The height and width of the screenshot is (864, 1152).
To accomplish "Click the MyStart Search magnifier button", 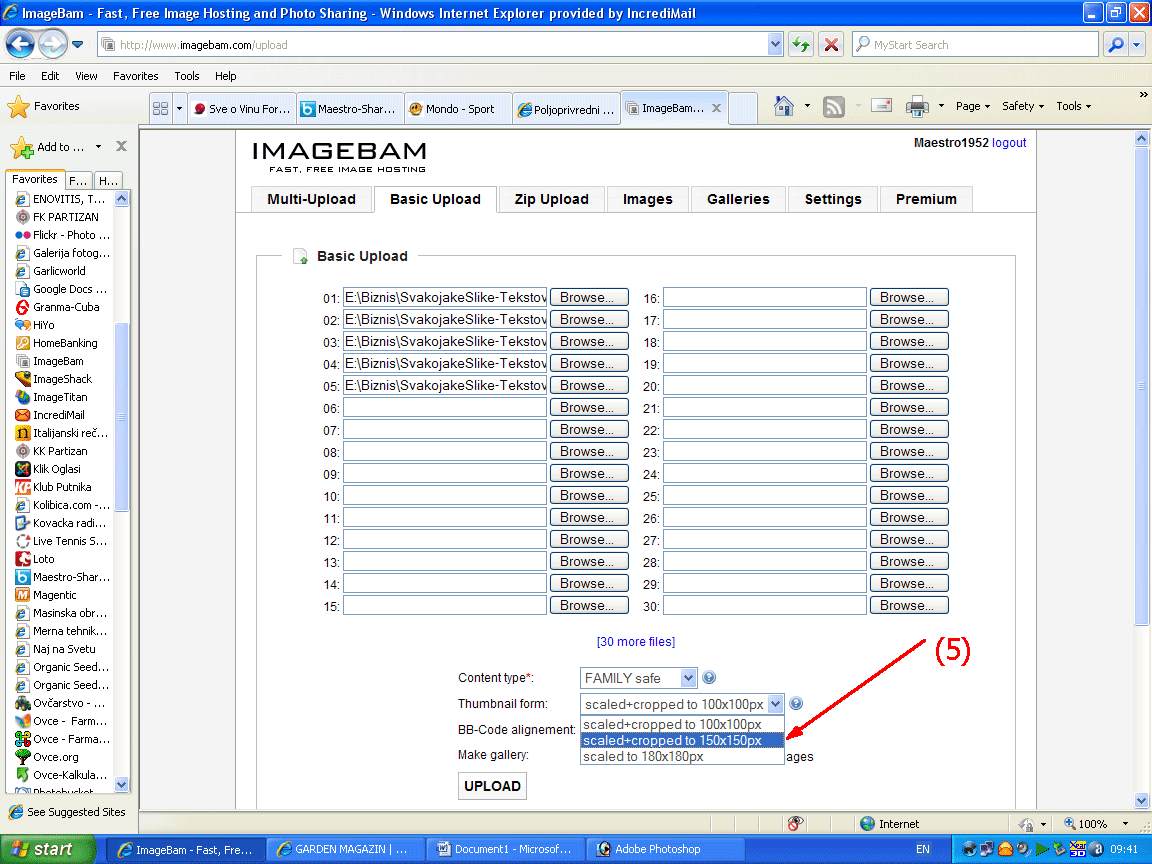I will click(x=1115, y=45).
